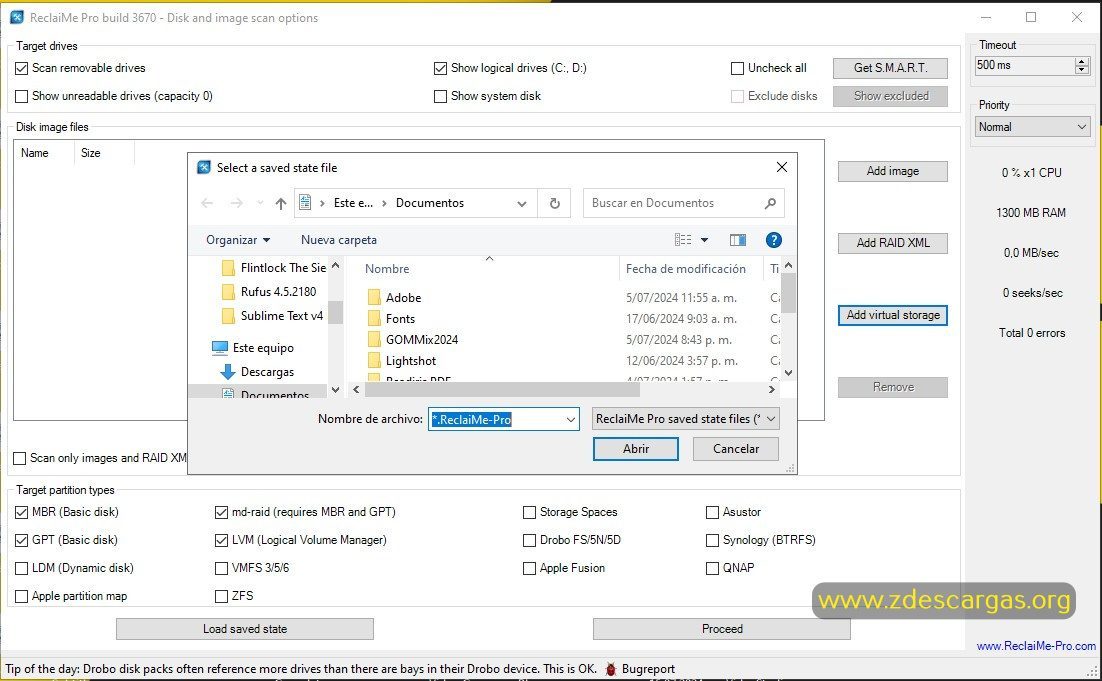This screenshot has height=681, width=1102.
Task: Go up one folder level arrow
Action: [x=281, y=203]
